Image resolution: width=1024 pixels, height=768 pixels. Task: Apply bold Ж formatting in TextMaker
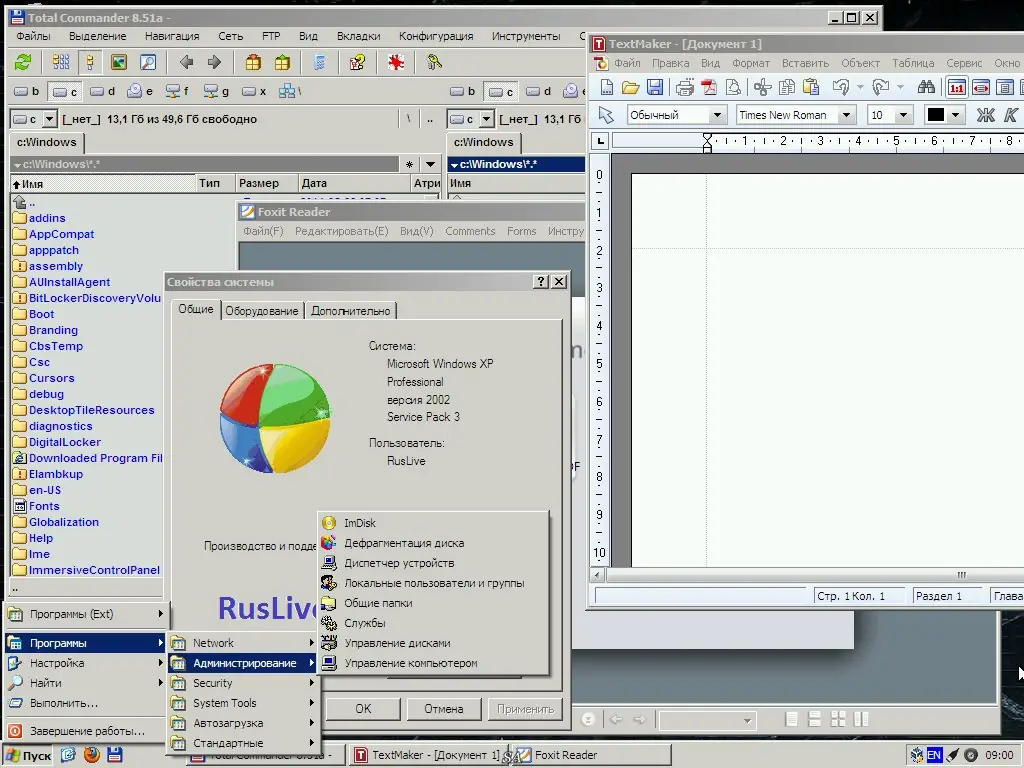[985, 116]
